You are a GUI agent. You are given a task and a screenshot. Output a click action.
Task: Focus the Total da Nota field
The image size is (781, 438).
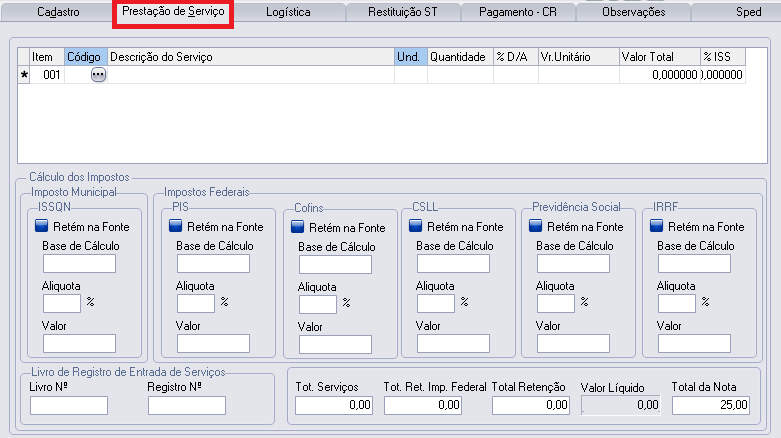(x=710, y=405)
